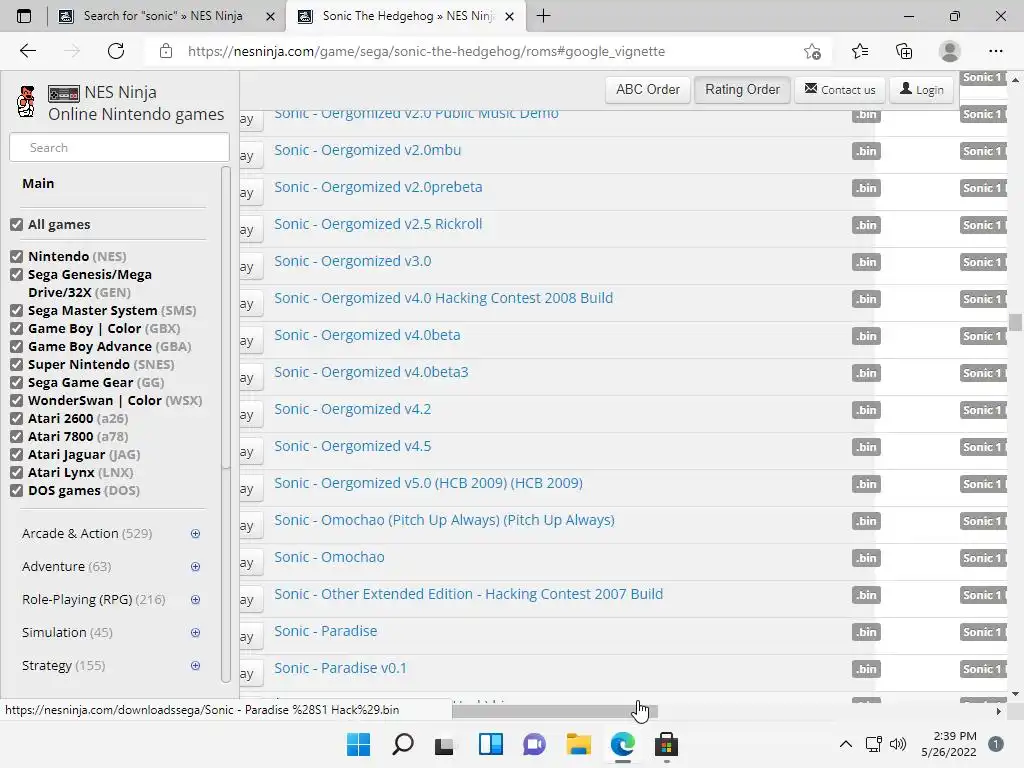The image size is (1024, 768).
Task: Open a new tab with plus icon
Action: [x=543, y=16]
